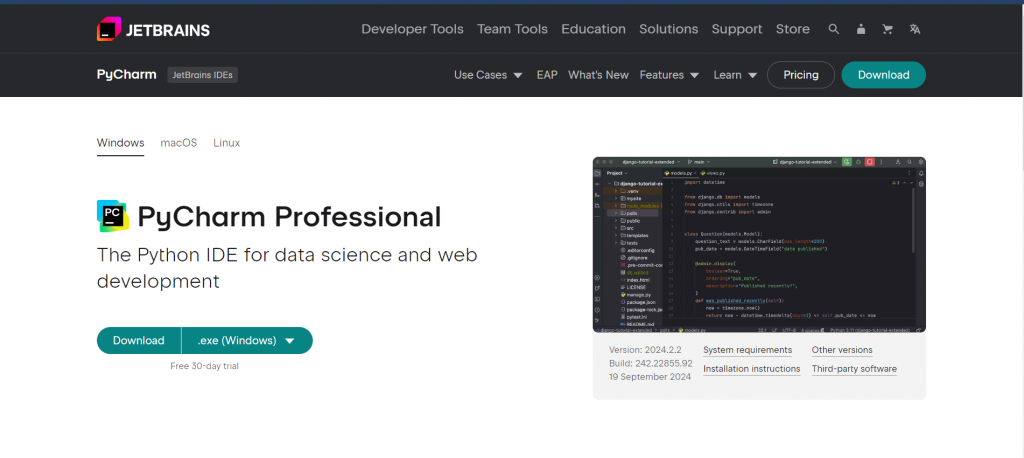Click the 19 September 2024 date text
Image resolution: width=1024 pixels, height=458 pixels.
coord(650,377)
